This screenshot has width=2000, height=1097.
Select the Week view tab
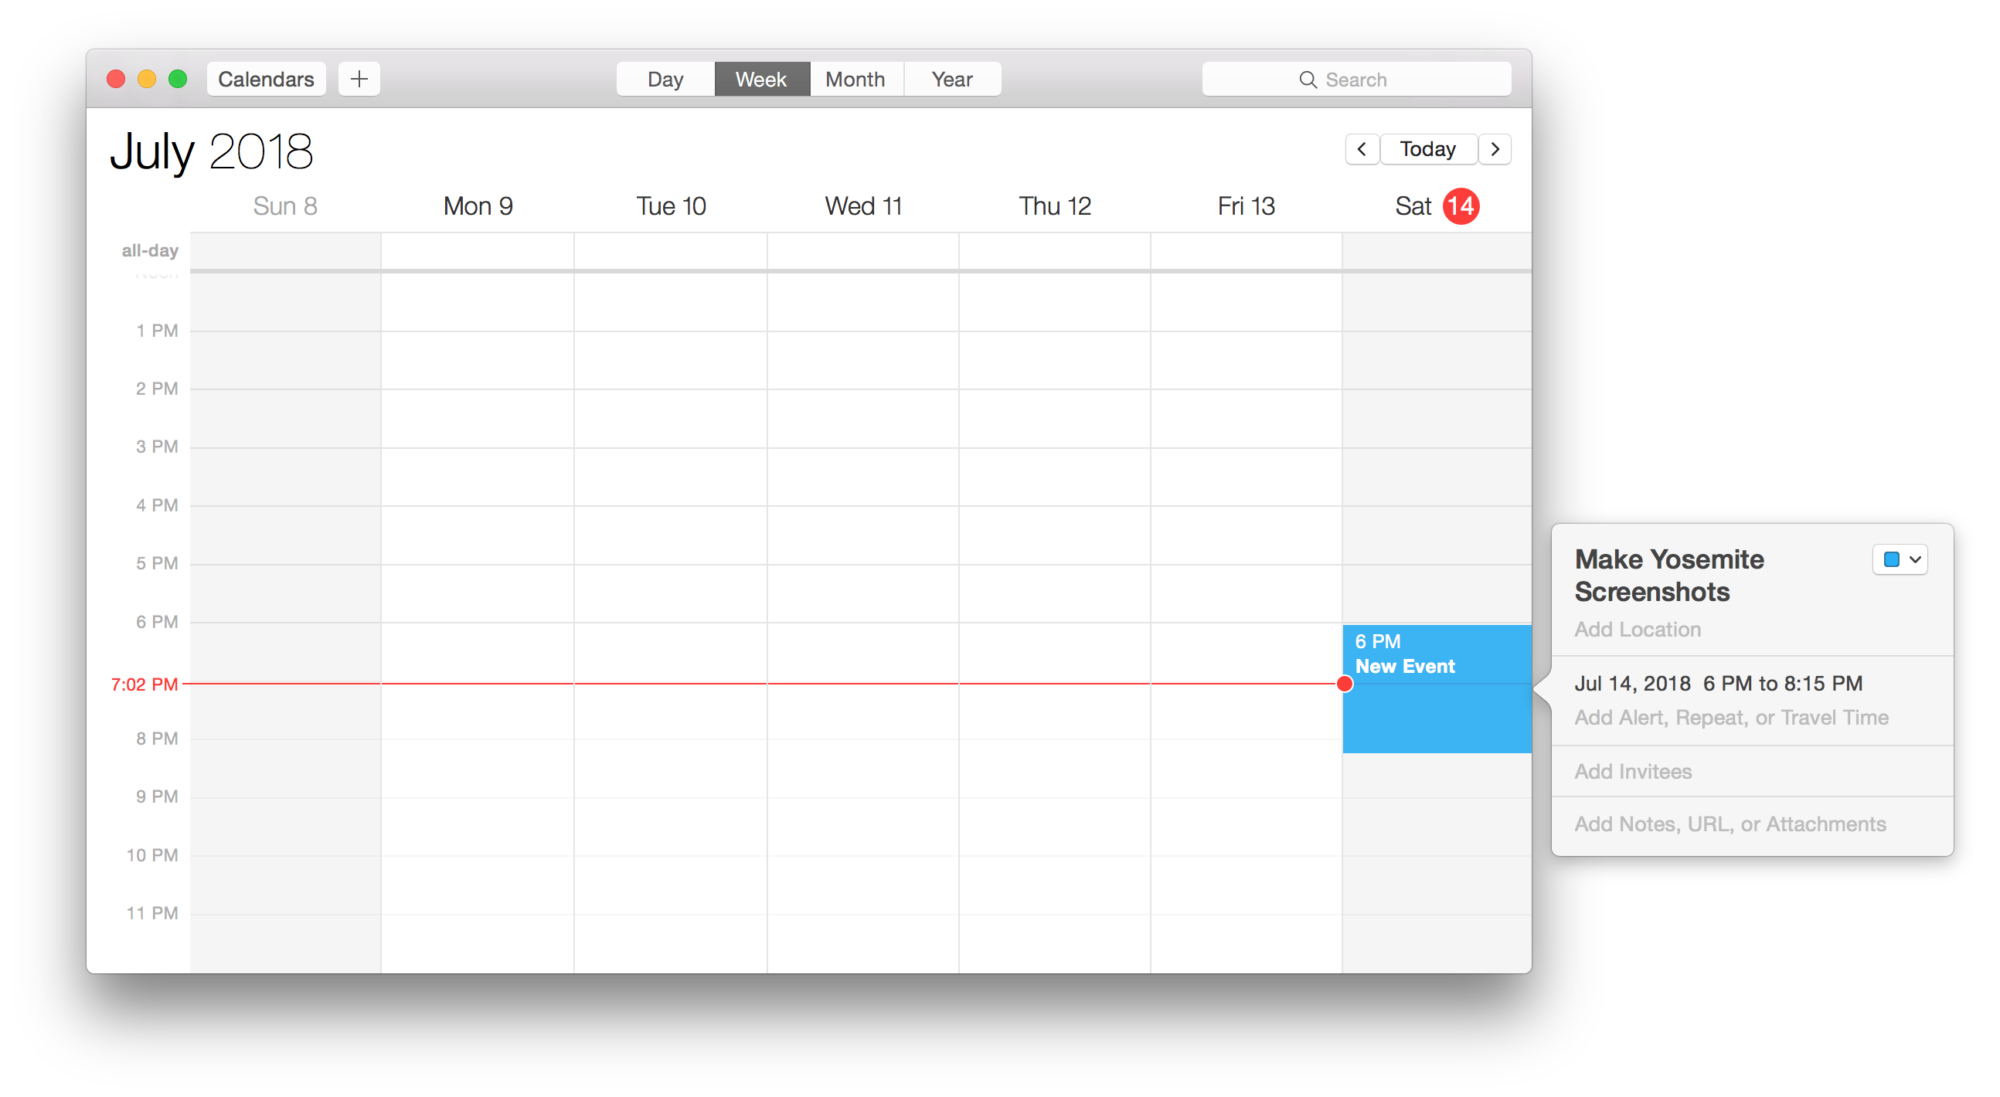click(x=761, y=79)
